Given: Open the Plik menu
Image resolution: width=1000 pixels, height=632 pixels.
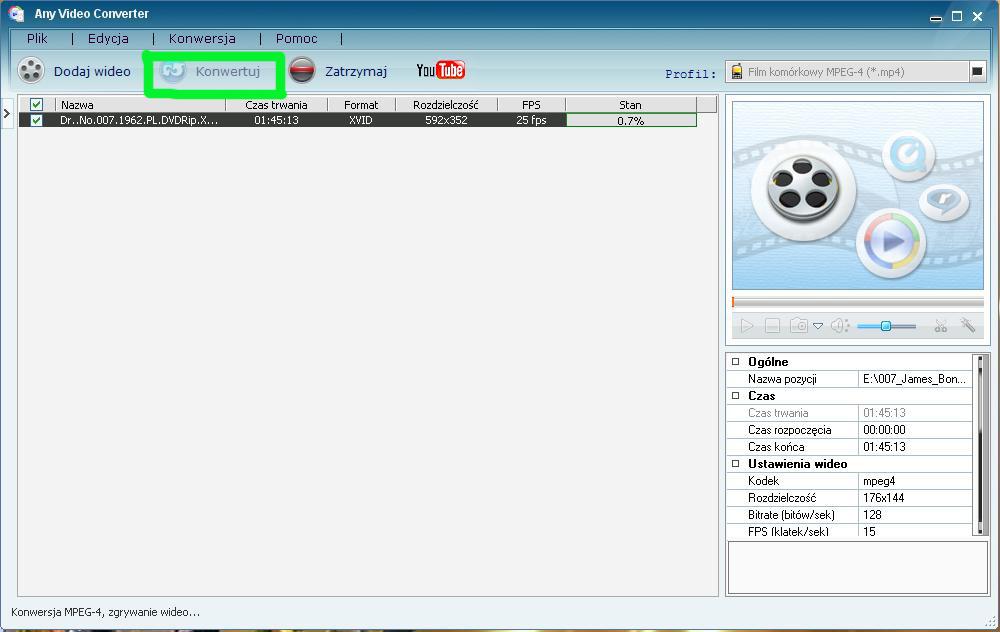Looking at the screenshot, I should point(37,38).
